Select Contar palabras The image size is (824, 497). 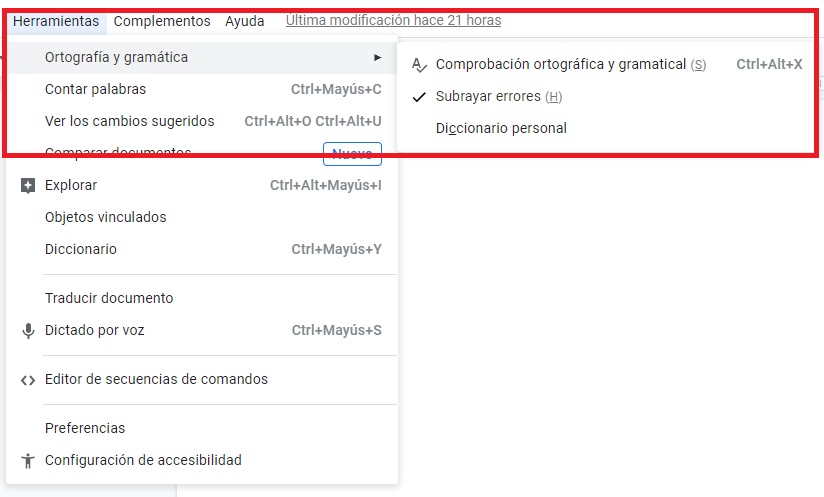point(95,90)
